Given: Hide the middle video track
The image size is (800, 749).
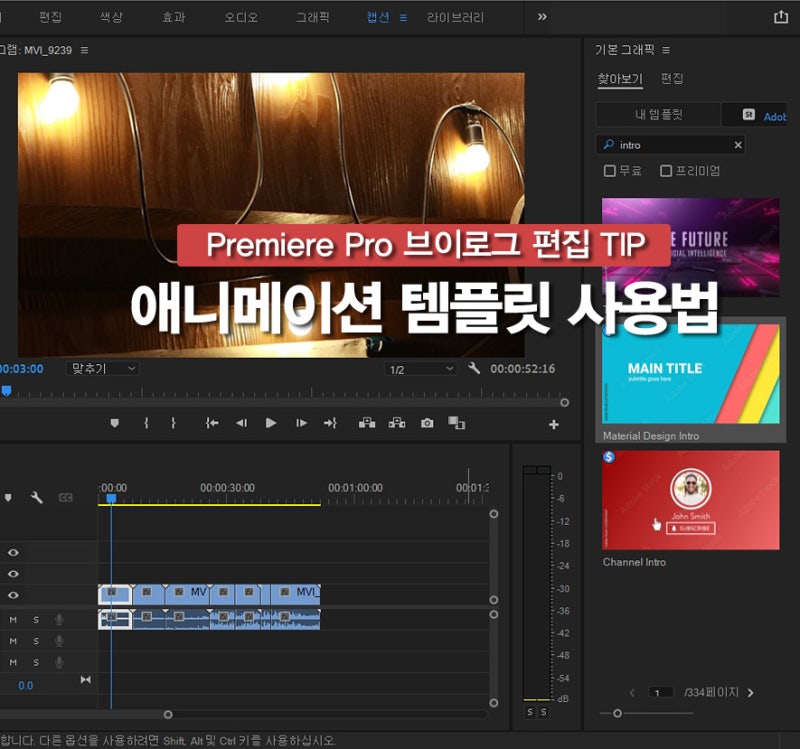Looking at the screenshot, I should tap(13, 574).
